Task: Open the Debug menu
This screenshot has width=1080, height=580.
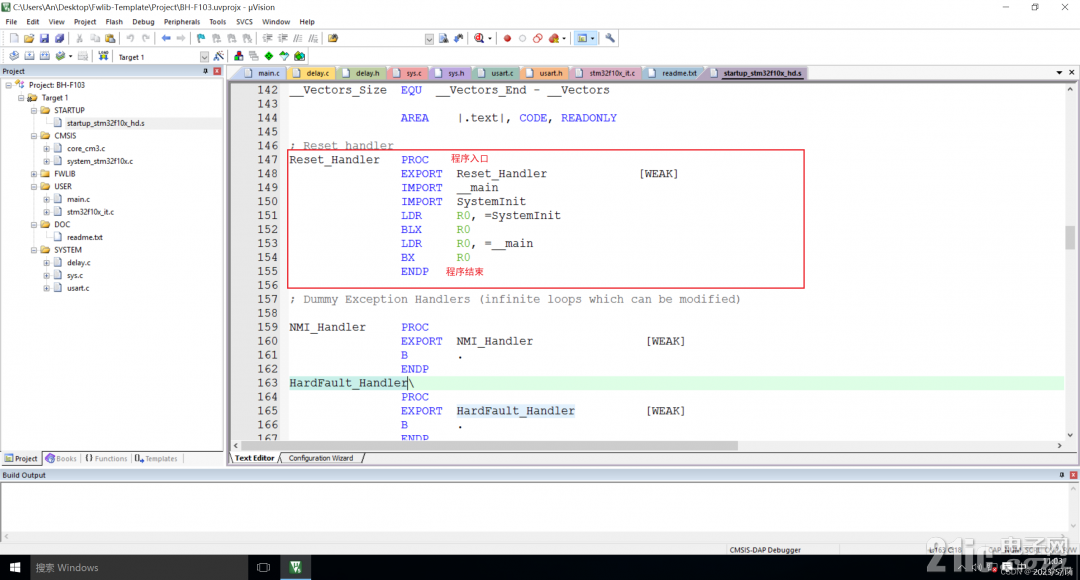Action: [143, 22]
